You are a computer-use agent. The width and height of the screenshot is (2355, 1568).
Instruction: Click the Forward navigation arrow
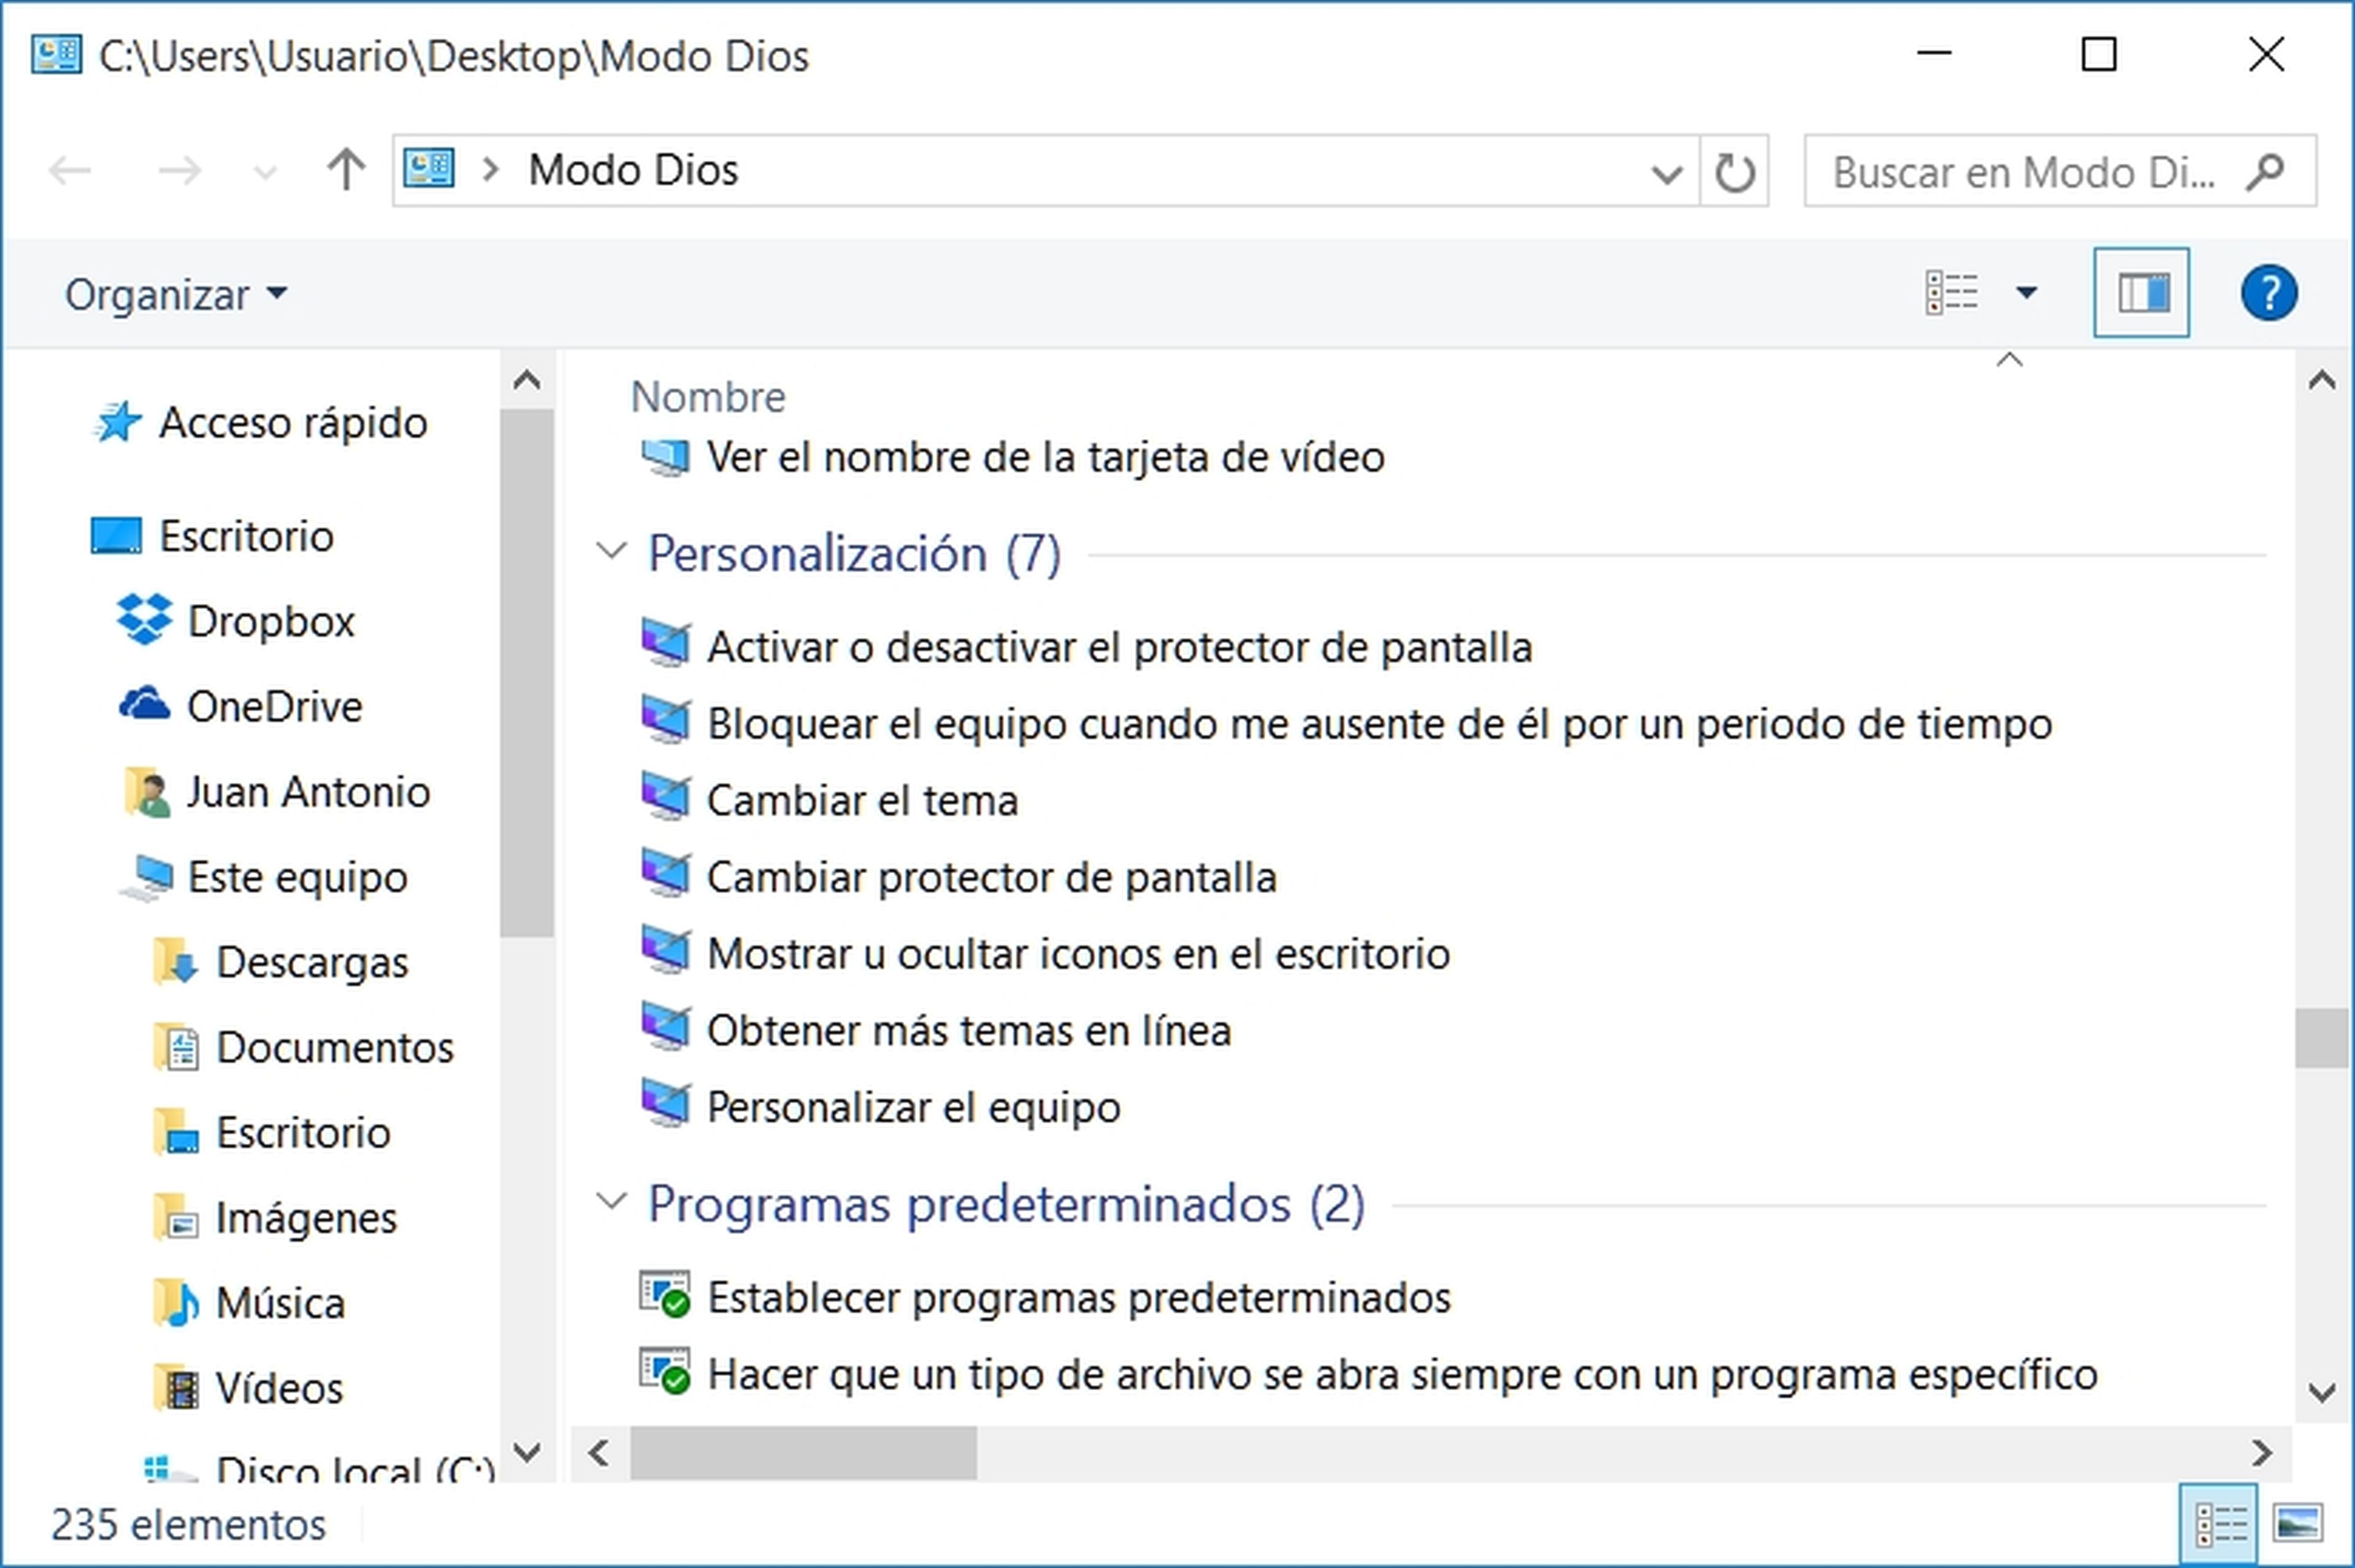point(179,171)
